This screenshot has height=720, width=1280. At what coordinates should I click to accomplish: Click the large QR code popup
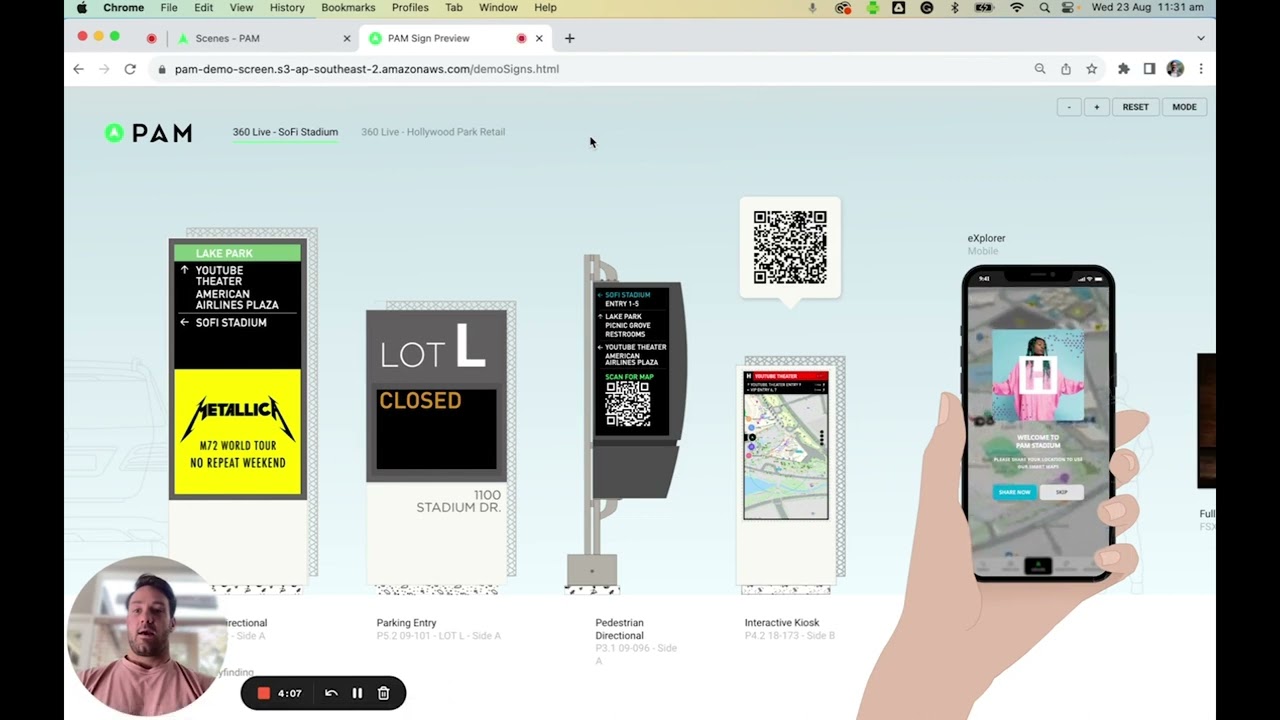point(790,247)
